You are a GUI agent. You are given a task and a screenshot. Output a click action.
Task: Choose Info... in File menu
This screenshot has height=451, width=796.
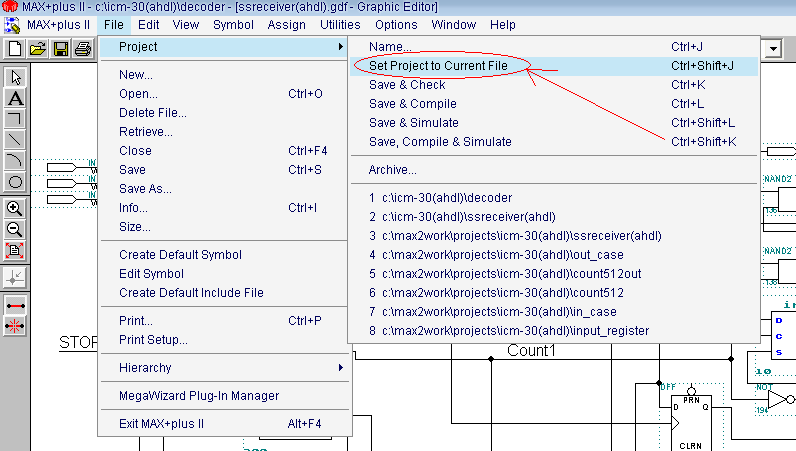click(x=223, y=208)
